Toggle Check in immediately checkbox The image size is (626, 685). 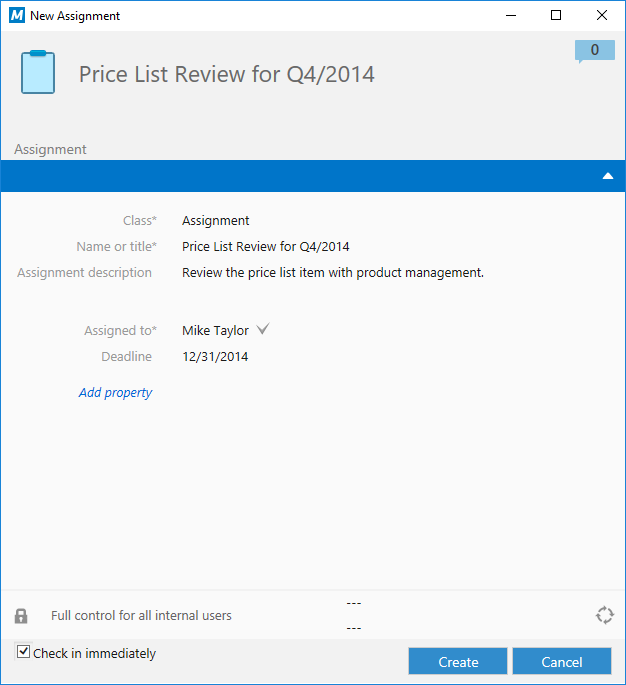(x=23, y=652)
